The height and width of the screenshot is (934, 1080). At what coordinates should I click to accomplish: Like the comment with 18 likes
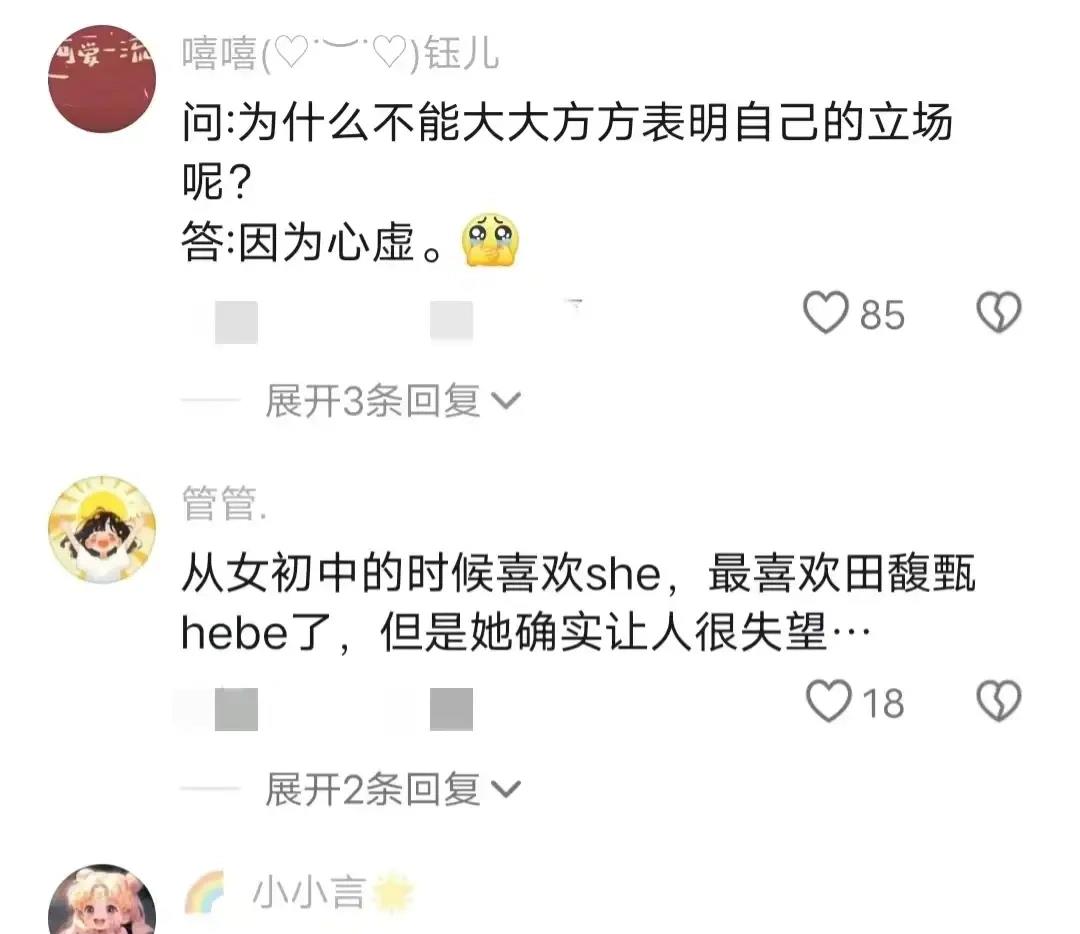(x=828, y=701)
